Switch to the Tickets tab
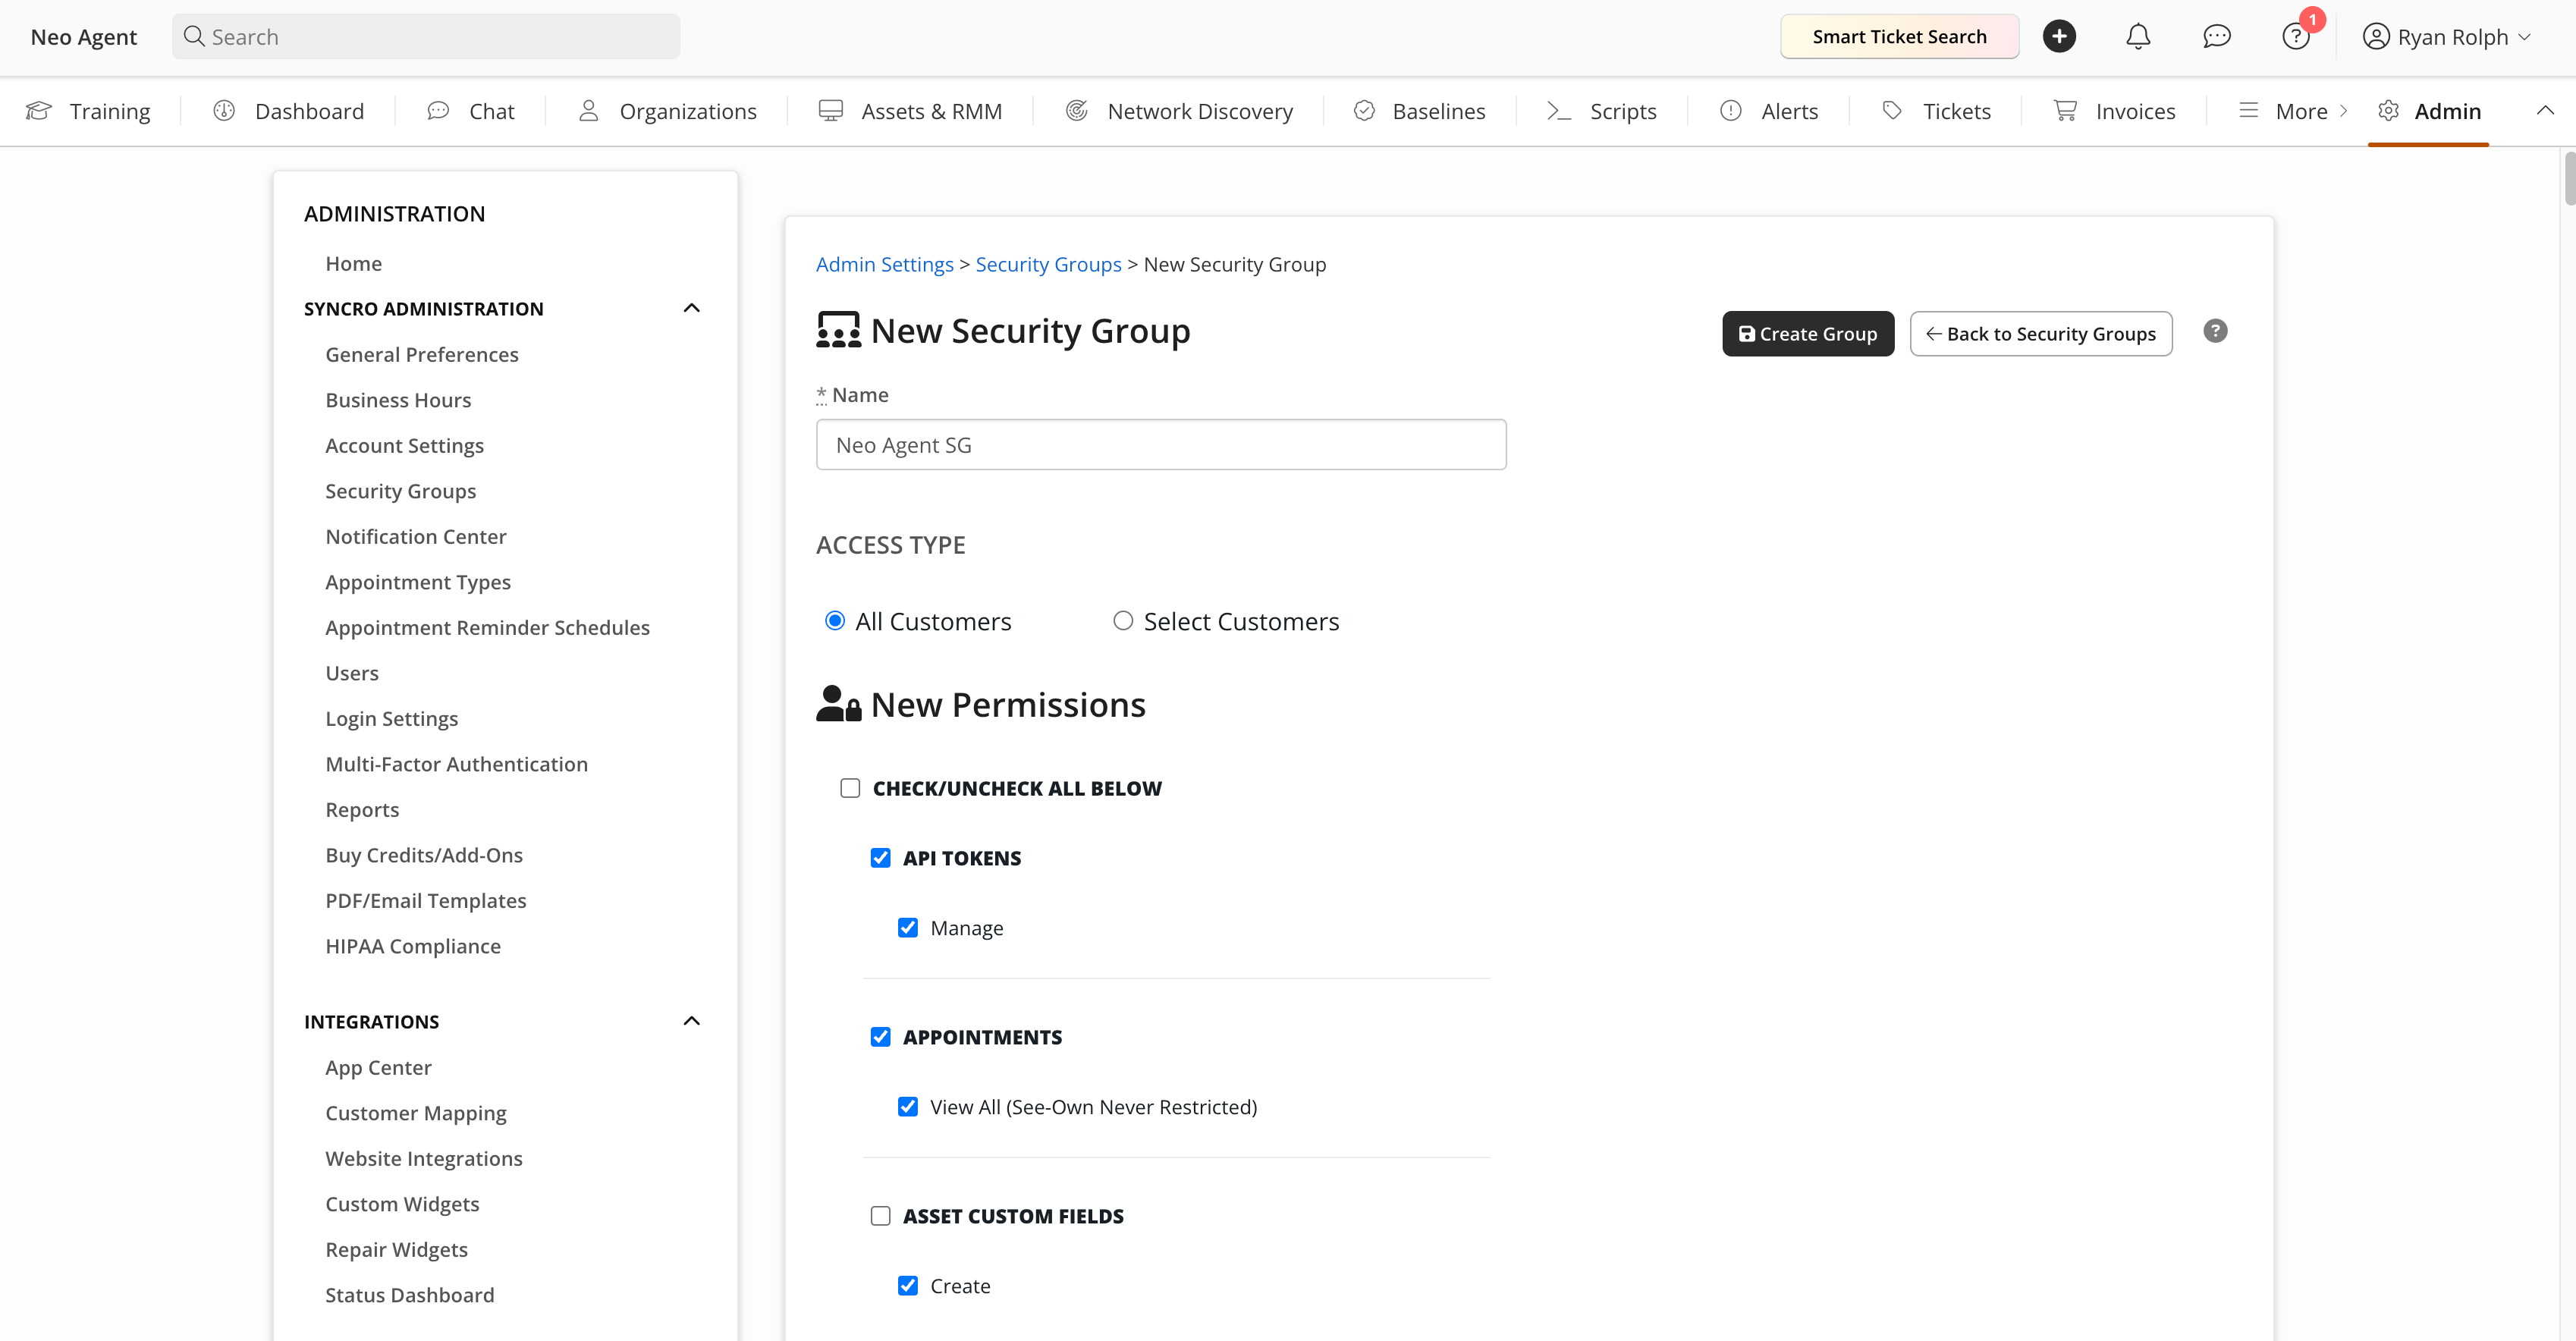This screenshot has height=1341, width=2576. [1936, 111]
